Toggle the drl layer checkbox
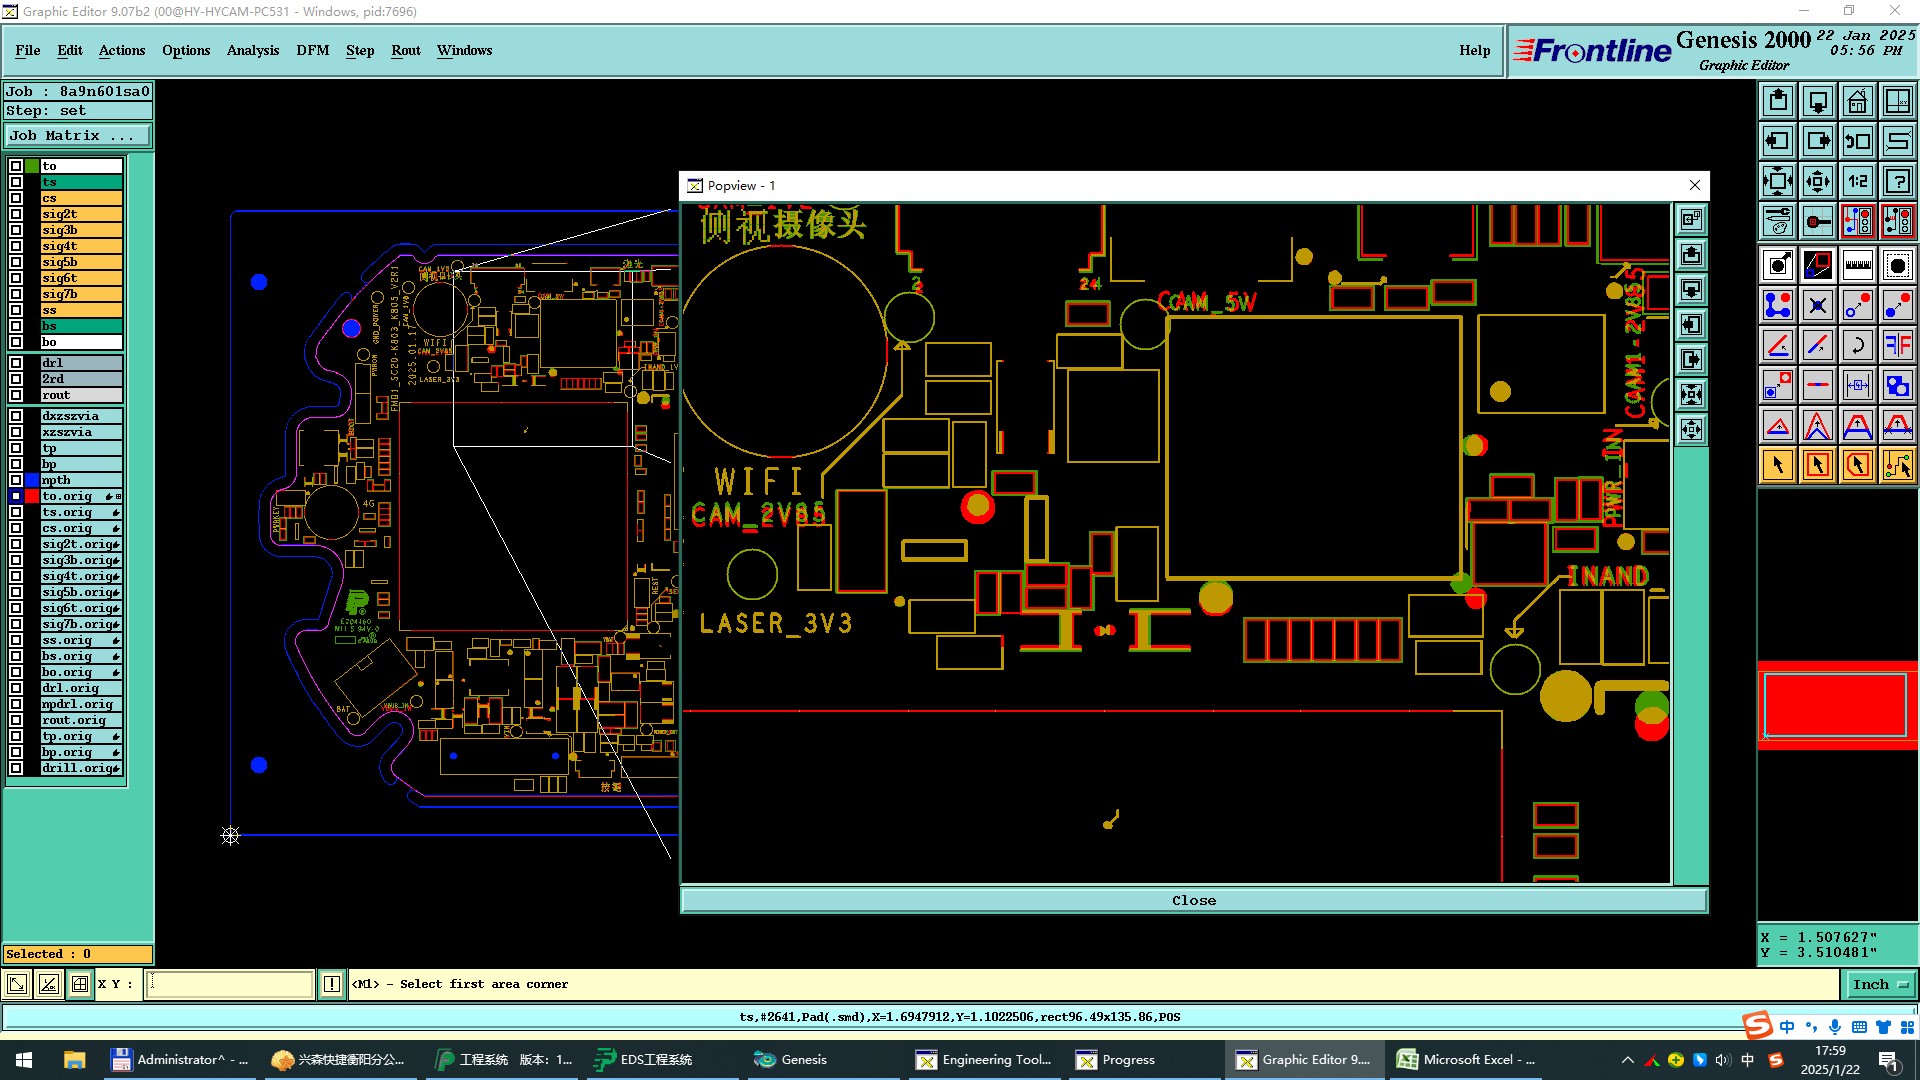The height and width of the screenshot is (1080, 1920). tap(16, 363)
